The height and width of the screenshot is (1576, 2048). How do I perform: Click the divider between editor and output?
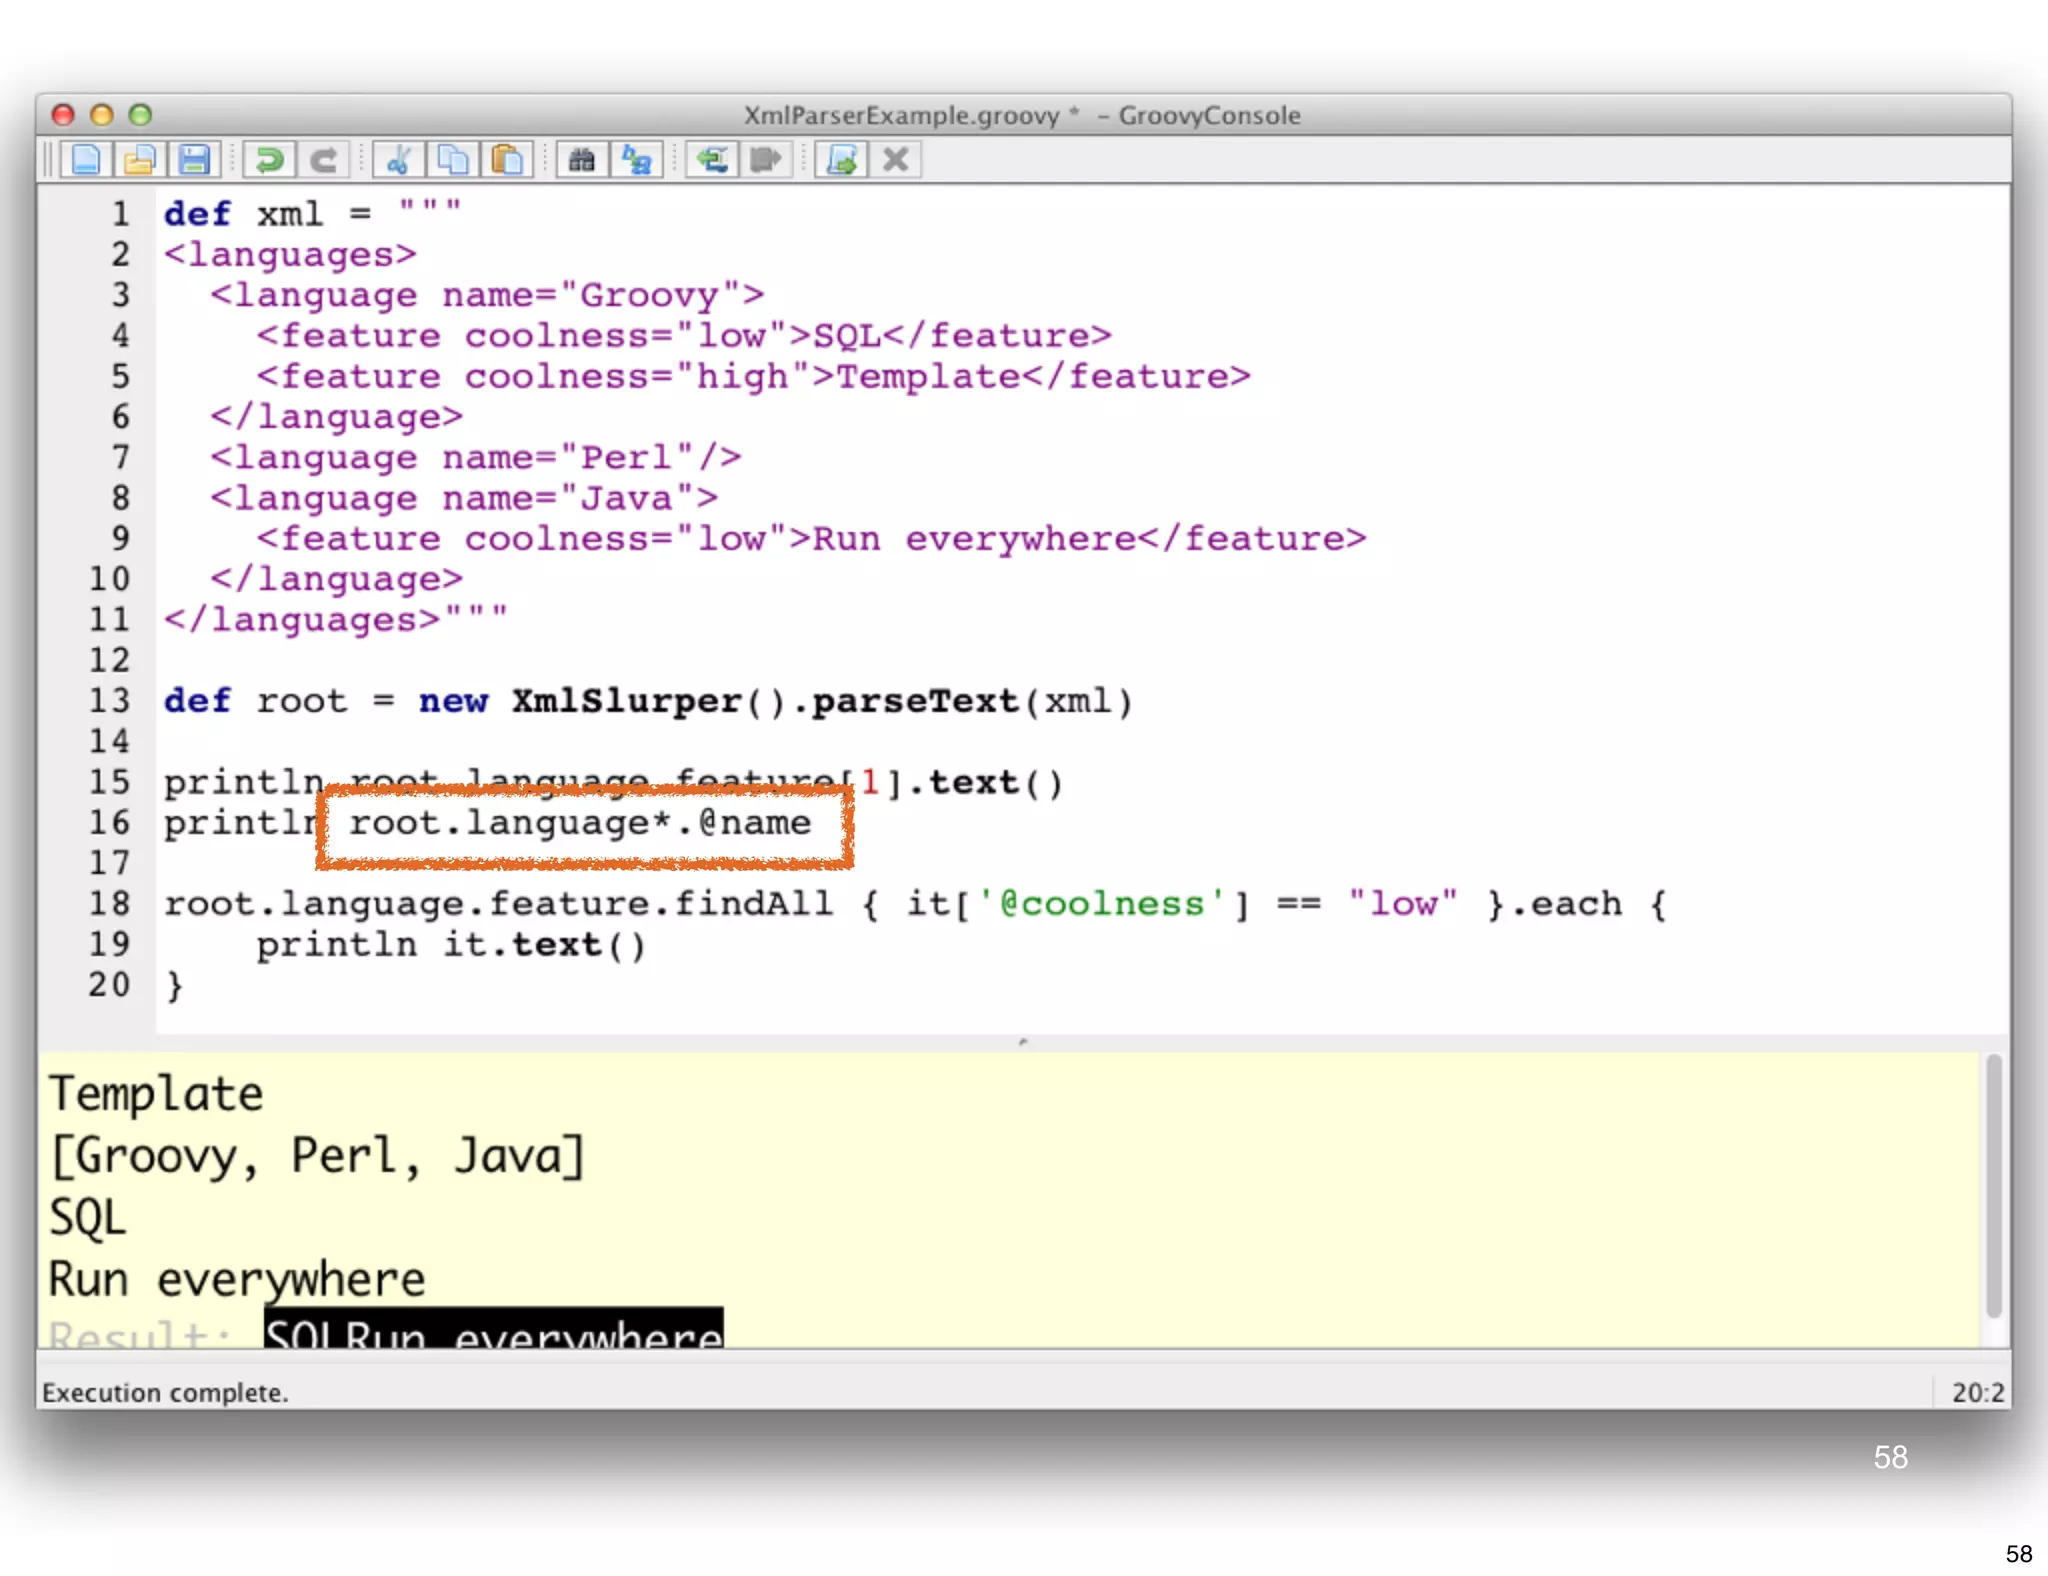(x=1022, y=1042)
